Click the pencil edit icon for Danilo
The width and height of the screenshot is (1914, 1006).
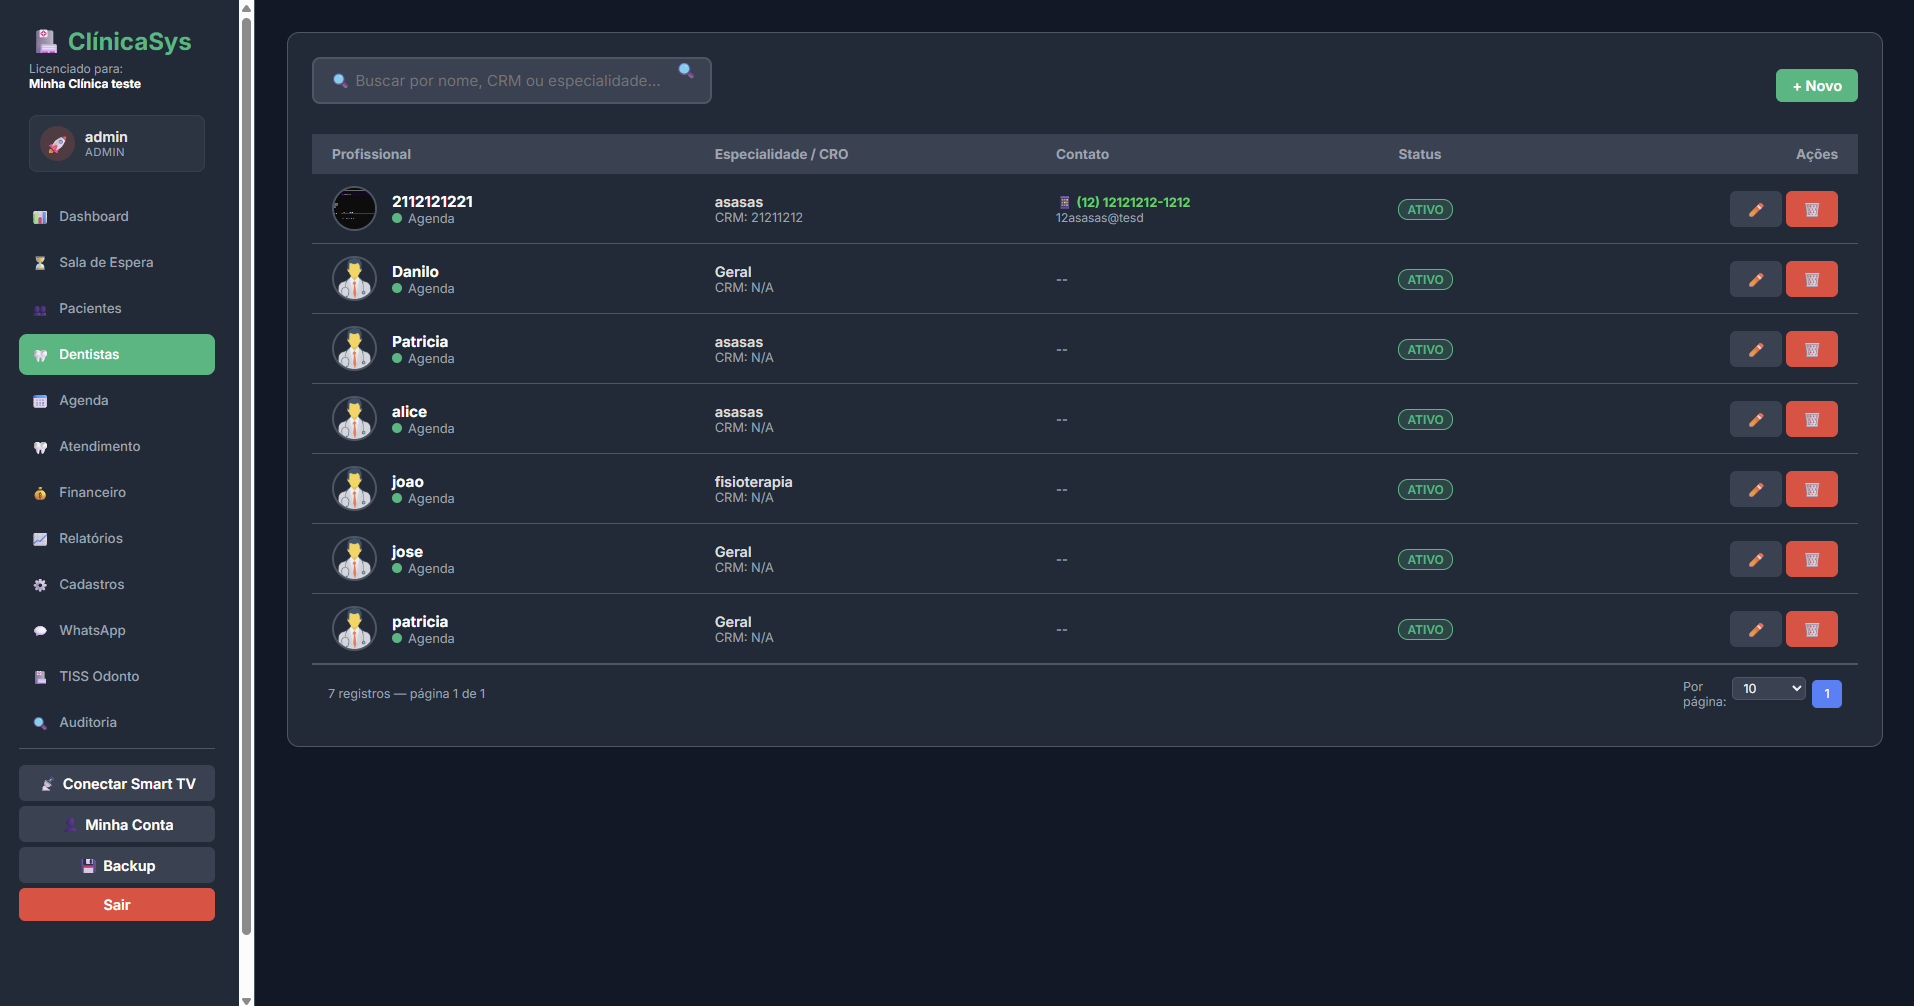[x=1755, y=280]
